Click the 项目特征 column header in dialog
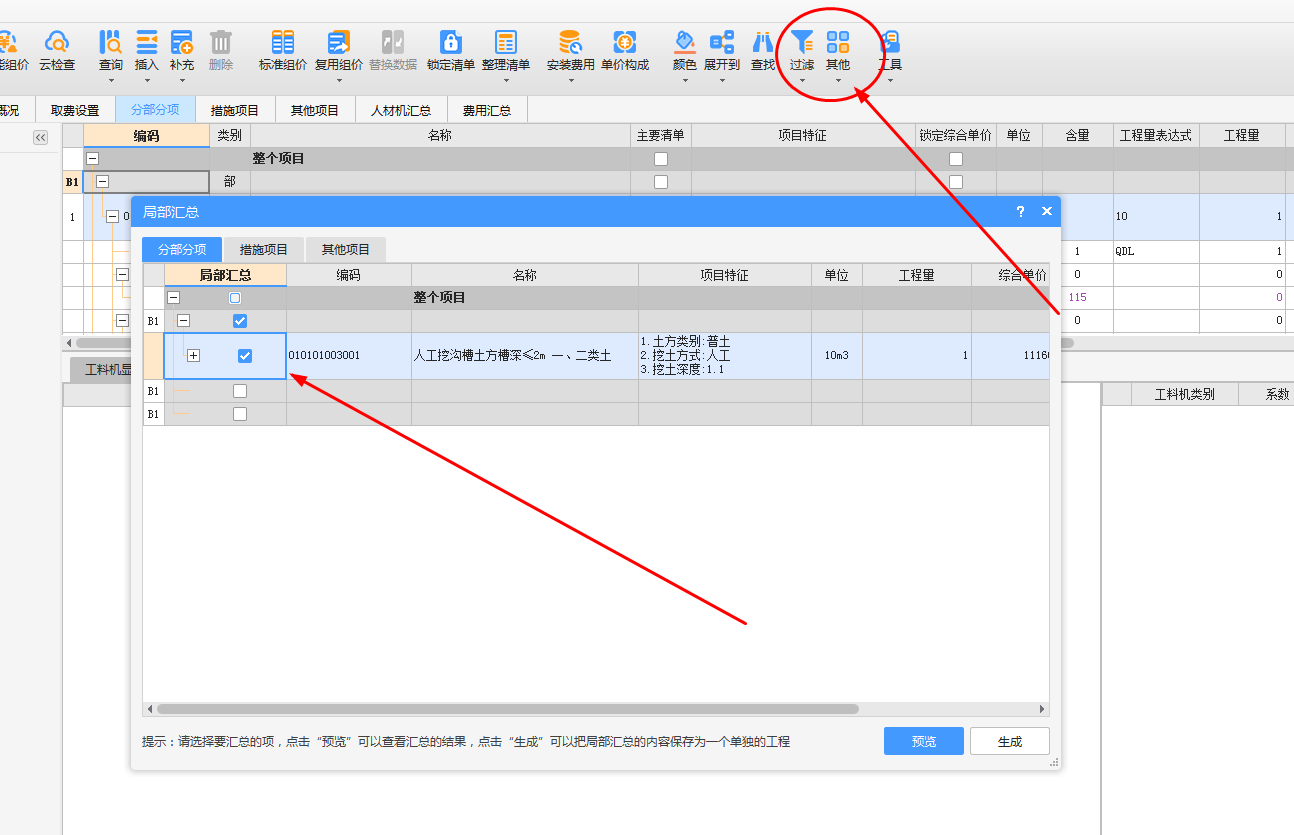This screenshot has width=1294, height=835. tap(724, 275)
